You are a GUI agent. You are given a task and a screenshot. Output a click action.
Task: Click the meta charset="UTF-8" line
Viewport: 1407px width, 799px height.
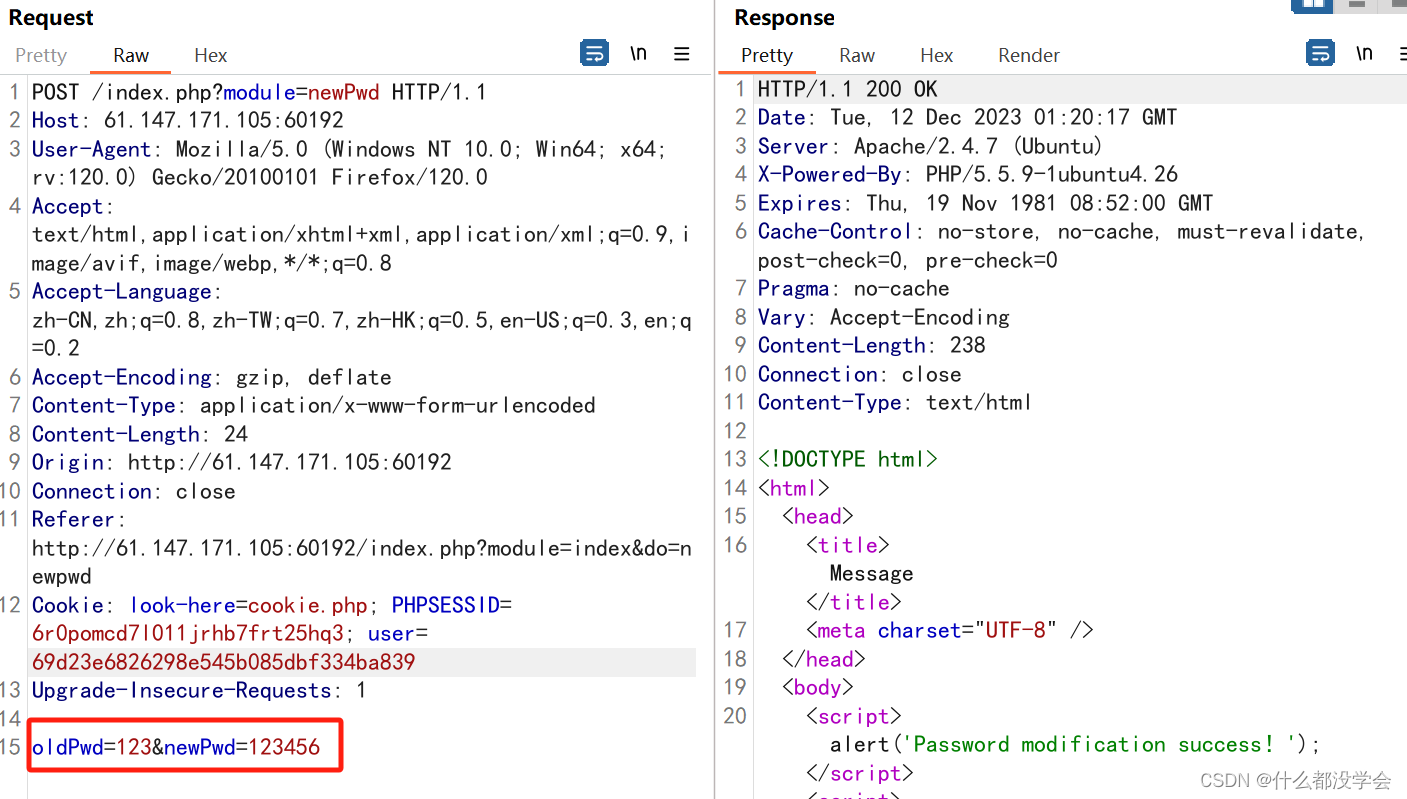[x=950, y=630]
